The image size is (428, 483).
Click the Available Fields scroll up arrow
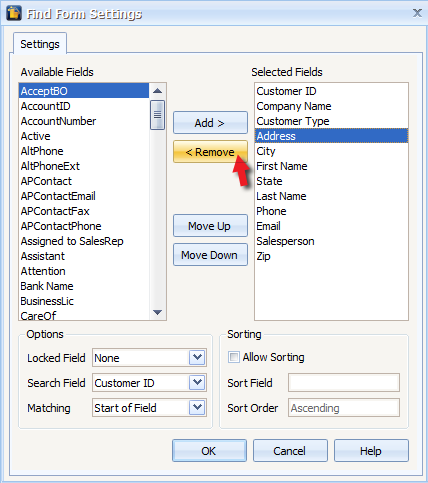point(157,91)
